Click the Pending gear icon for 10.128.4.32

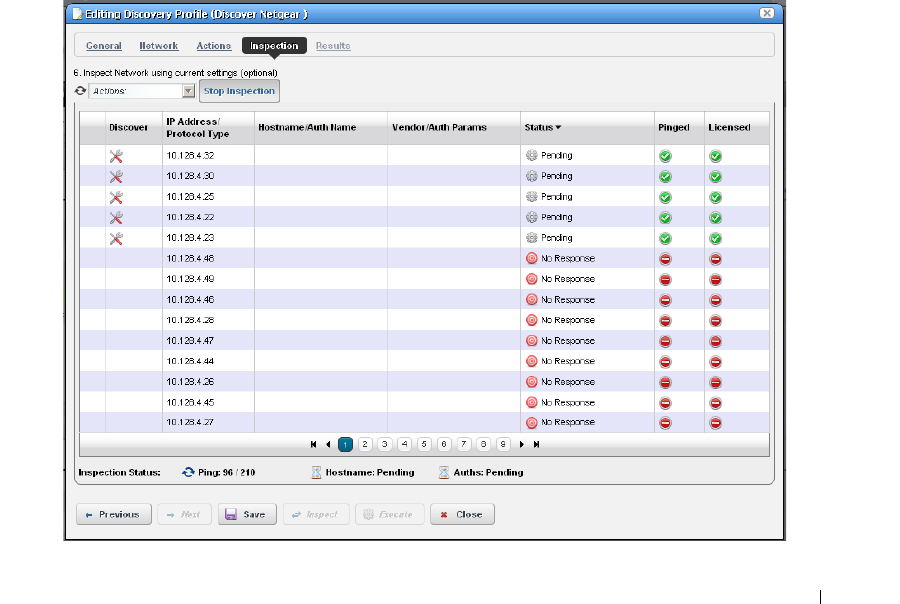click(x=532, y=156)
